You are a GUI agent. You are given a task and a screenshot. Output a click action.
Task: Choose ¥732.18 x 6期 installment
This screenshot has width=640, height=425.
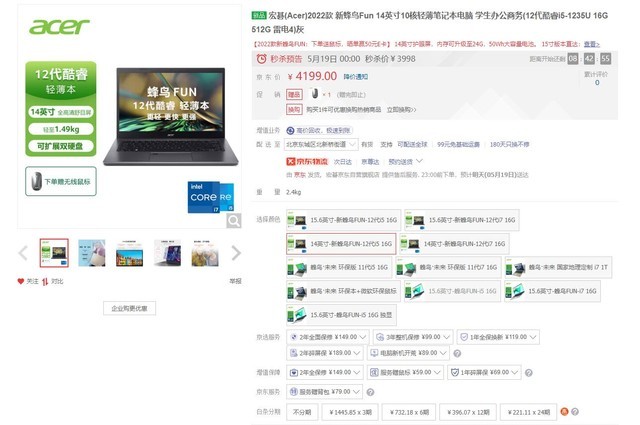click(x=409, y=412)
